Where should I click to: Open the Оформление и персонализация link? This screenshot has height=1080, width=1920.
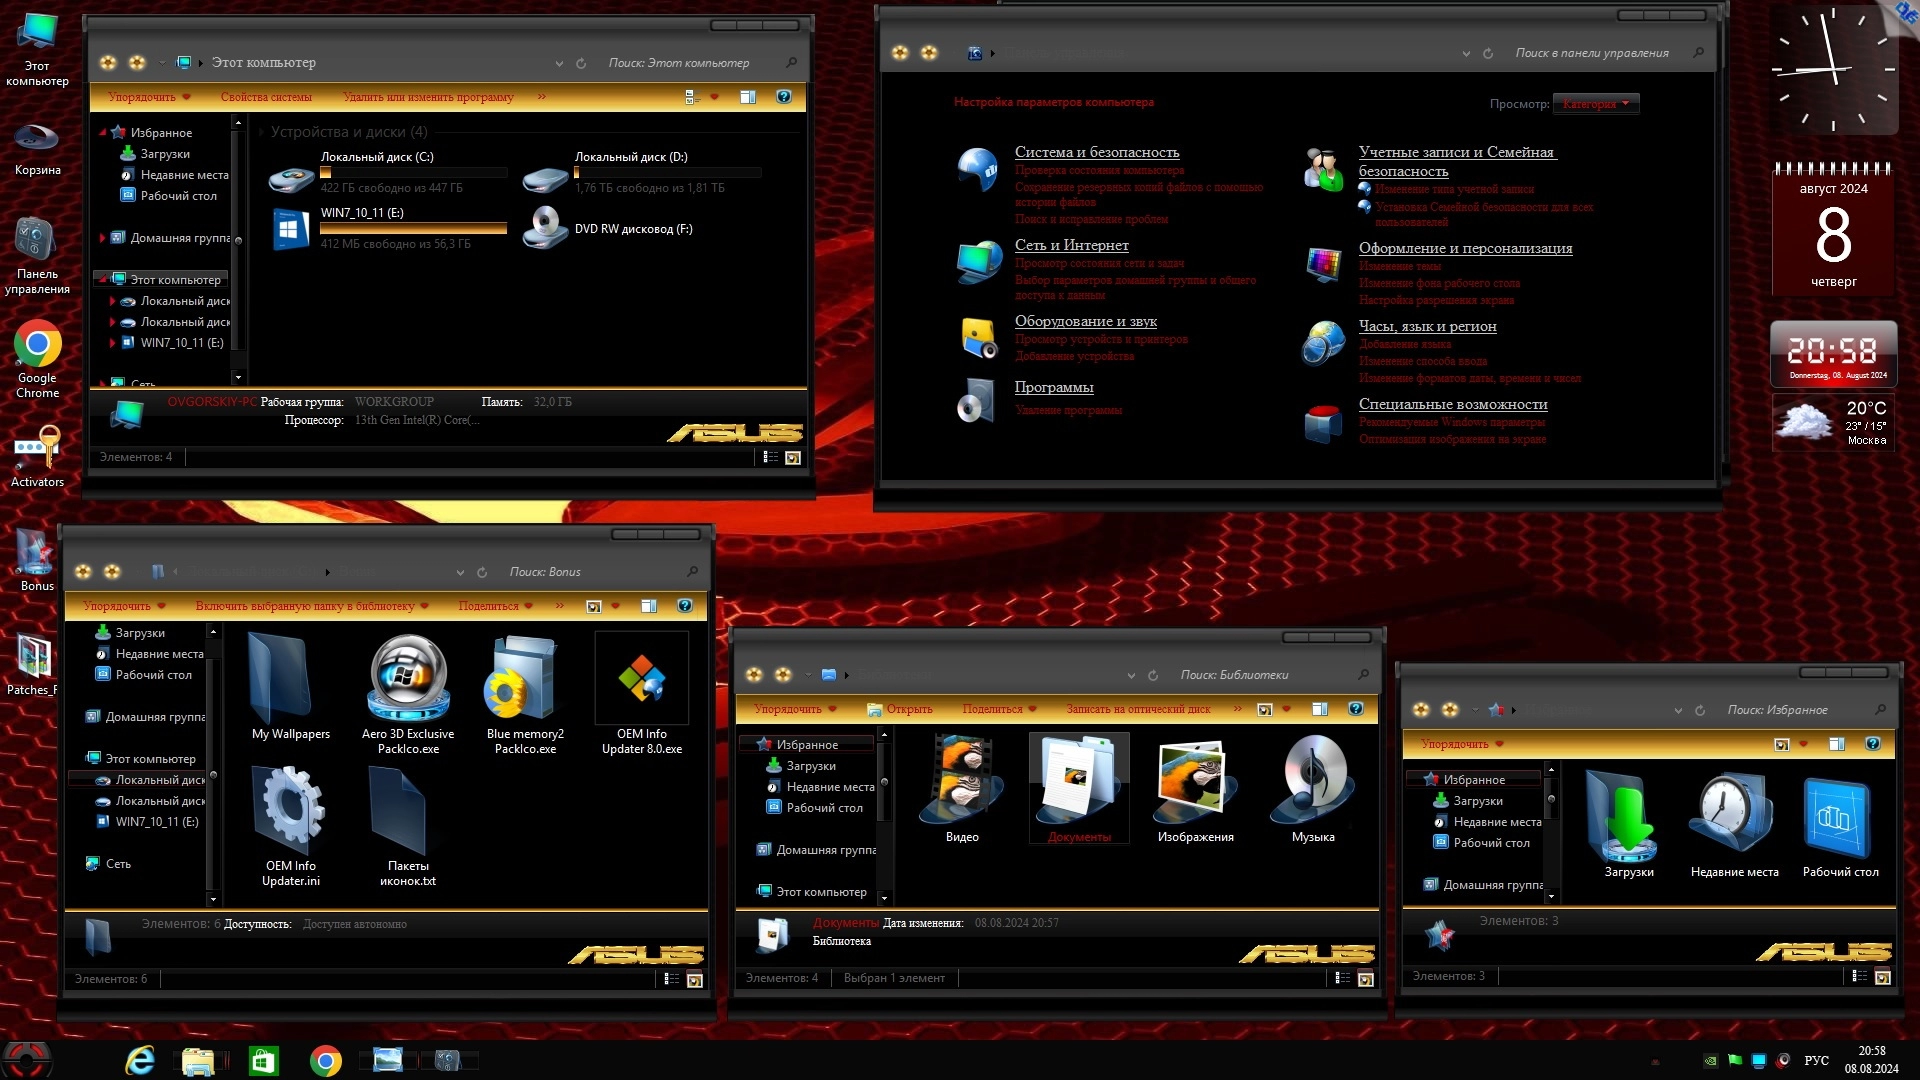click(x=1464, y=248)
